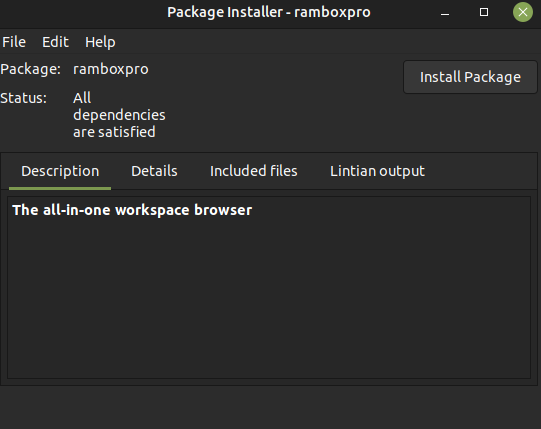This screenshot has width=541, height=429.
Task: Select the Description tab
Action: tap(60, 171)
